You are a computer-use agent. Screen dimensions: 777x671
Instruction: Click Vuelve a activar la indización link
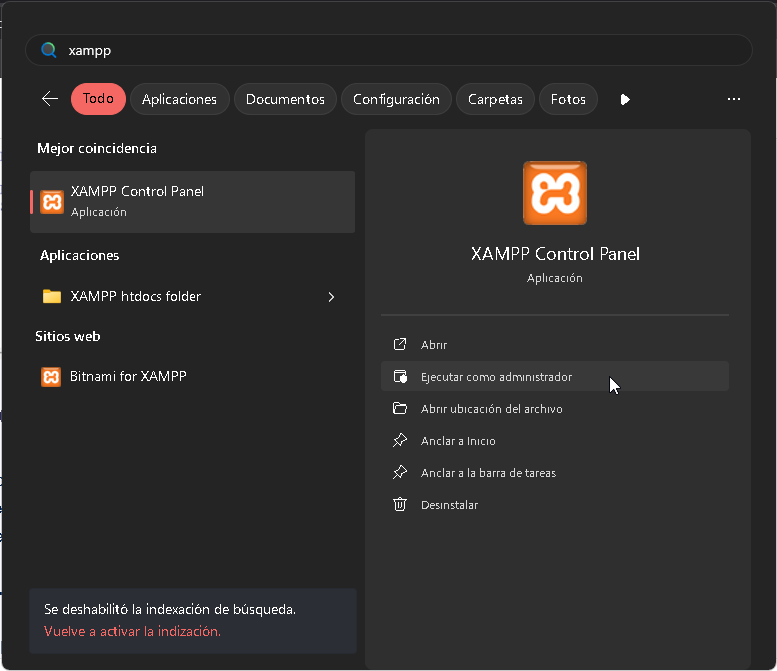coord(132,631)
